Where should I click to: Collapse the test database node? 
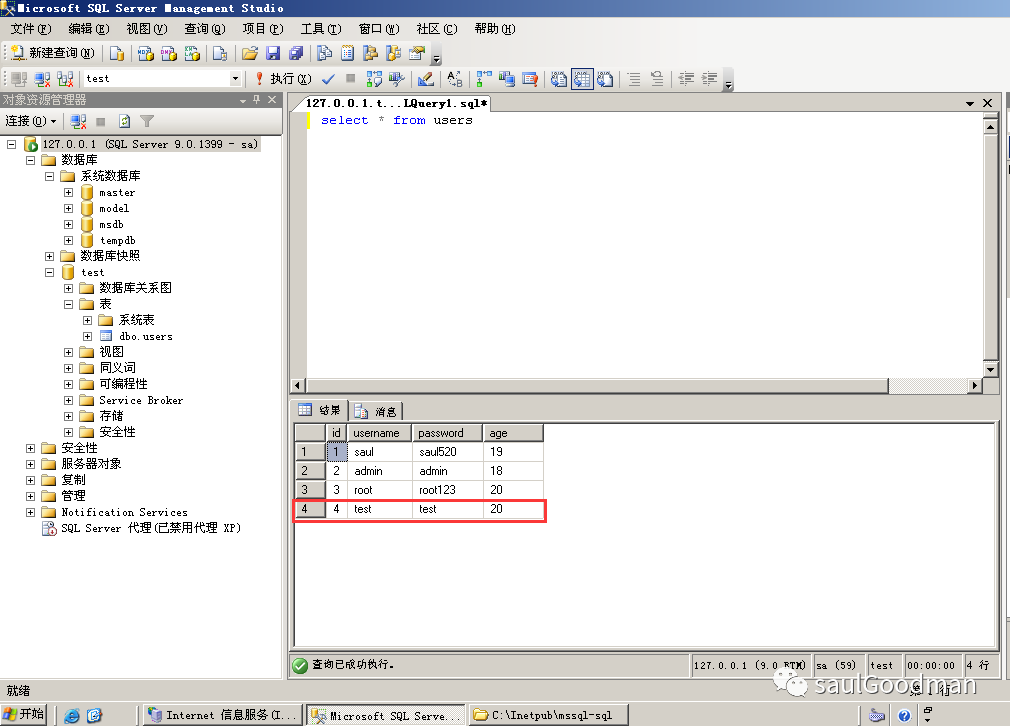[x=50, y=272]
